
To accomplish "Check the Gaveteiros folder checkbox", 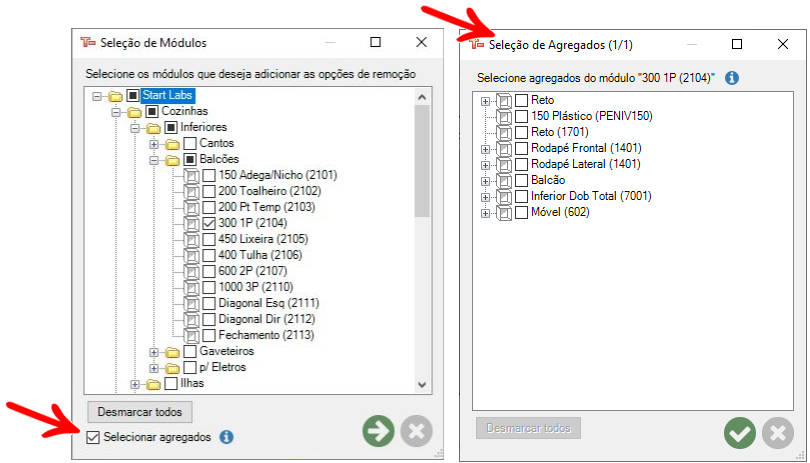I will click(190, 351).
